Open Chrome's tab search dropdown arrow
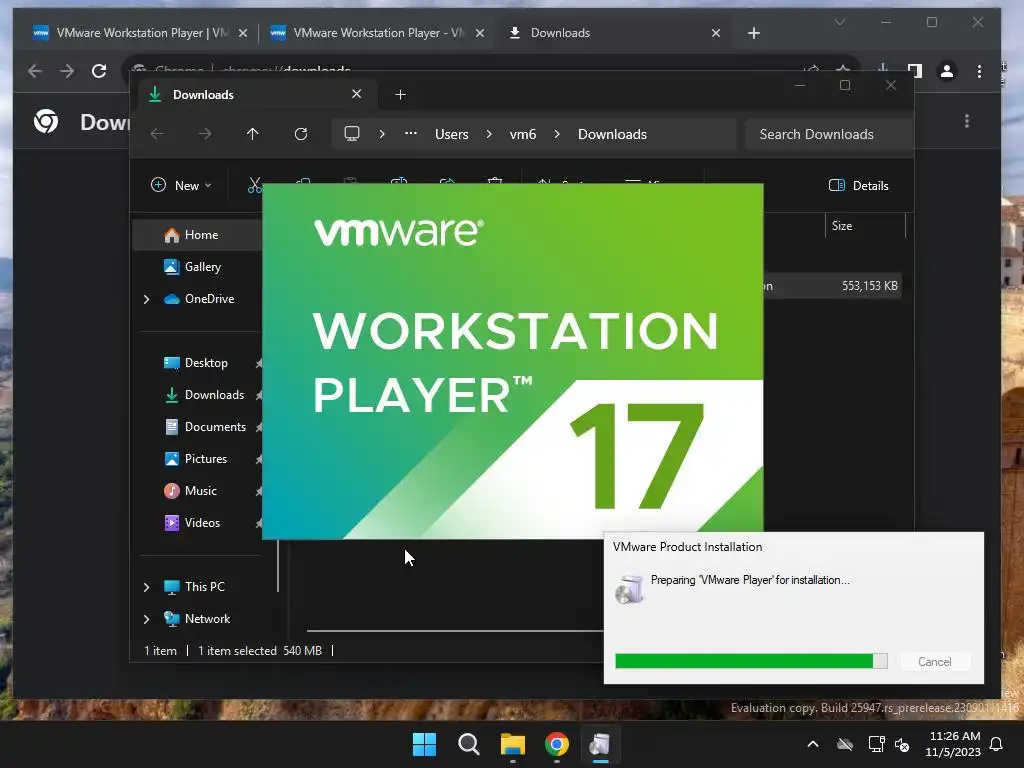The width and height of the screenshot is (1024, 768). click(840, 22)
